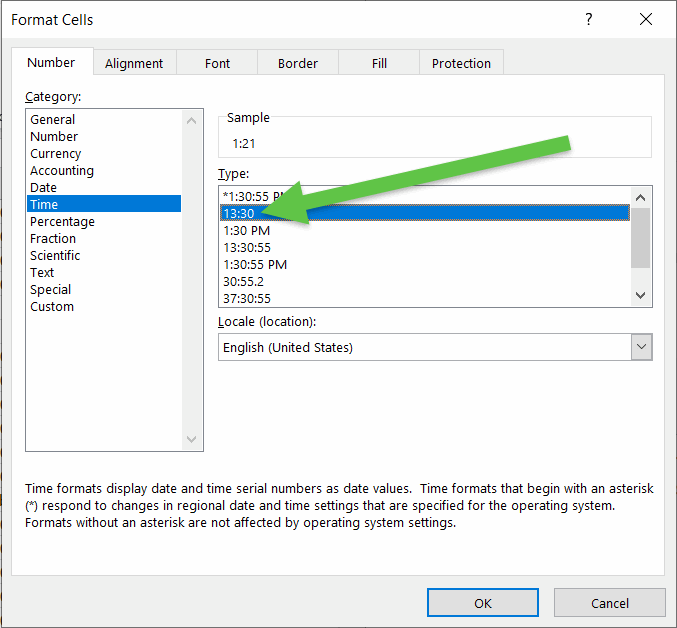Choose the 13:30:55 time format

click(247, 247)
